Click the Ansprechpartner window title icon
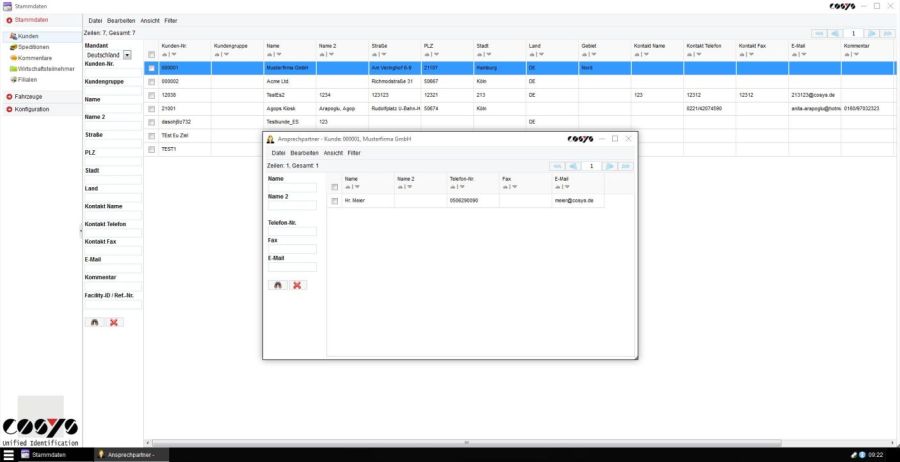The width and height of the screenshot is (900, 462). pos(270,139)
